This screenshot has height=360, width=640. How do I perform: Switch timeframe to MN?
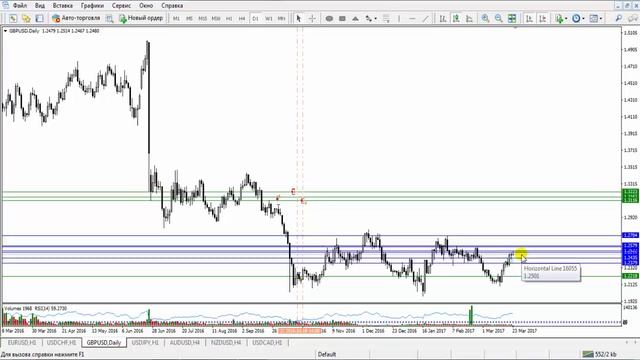tap(282, 18)
